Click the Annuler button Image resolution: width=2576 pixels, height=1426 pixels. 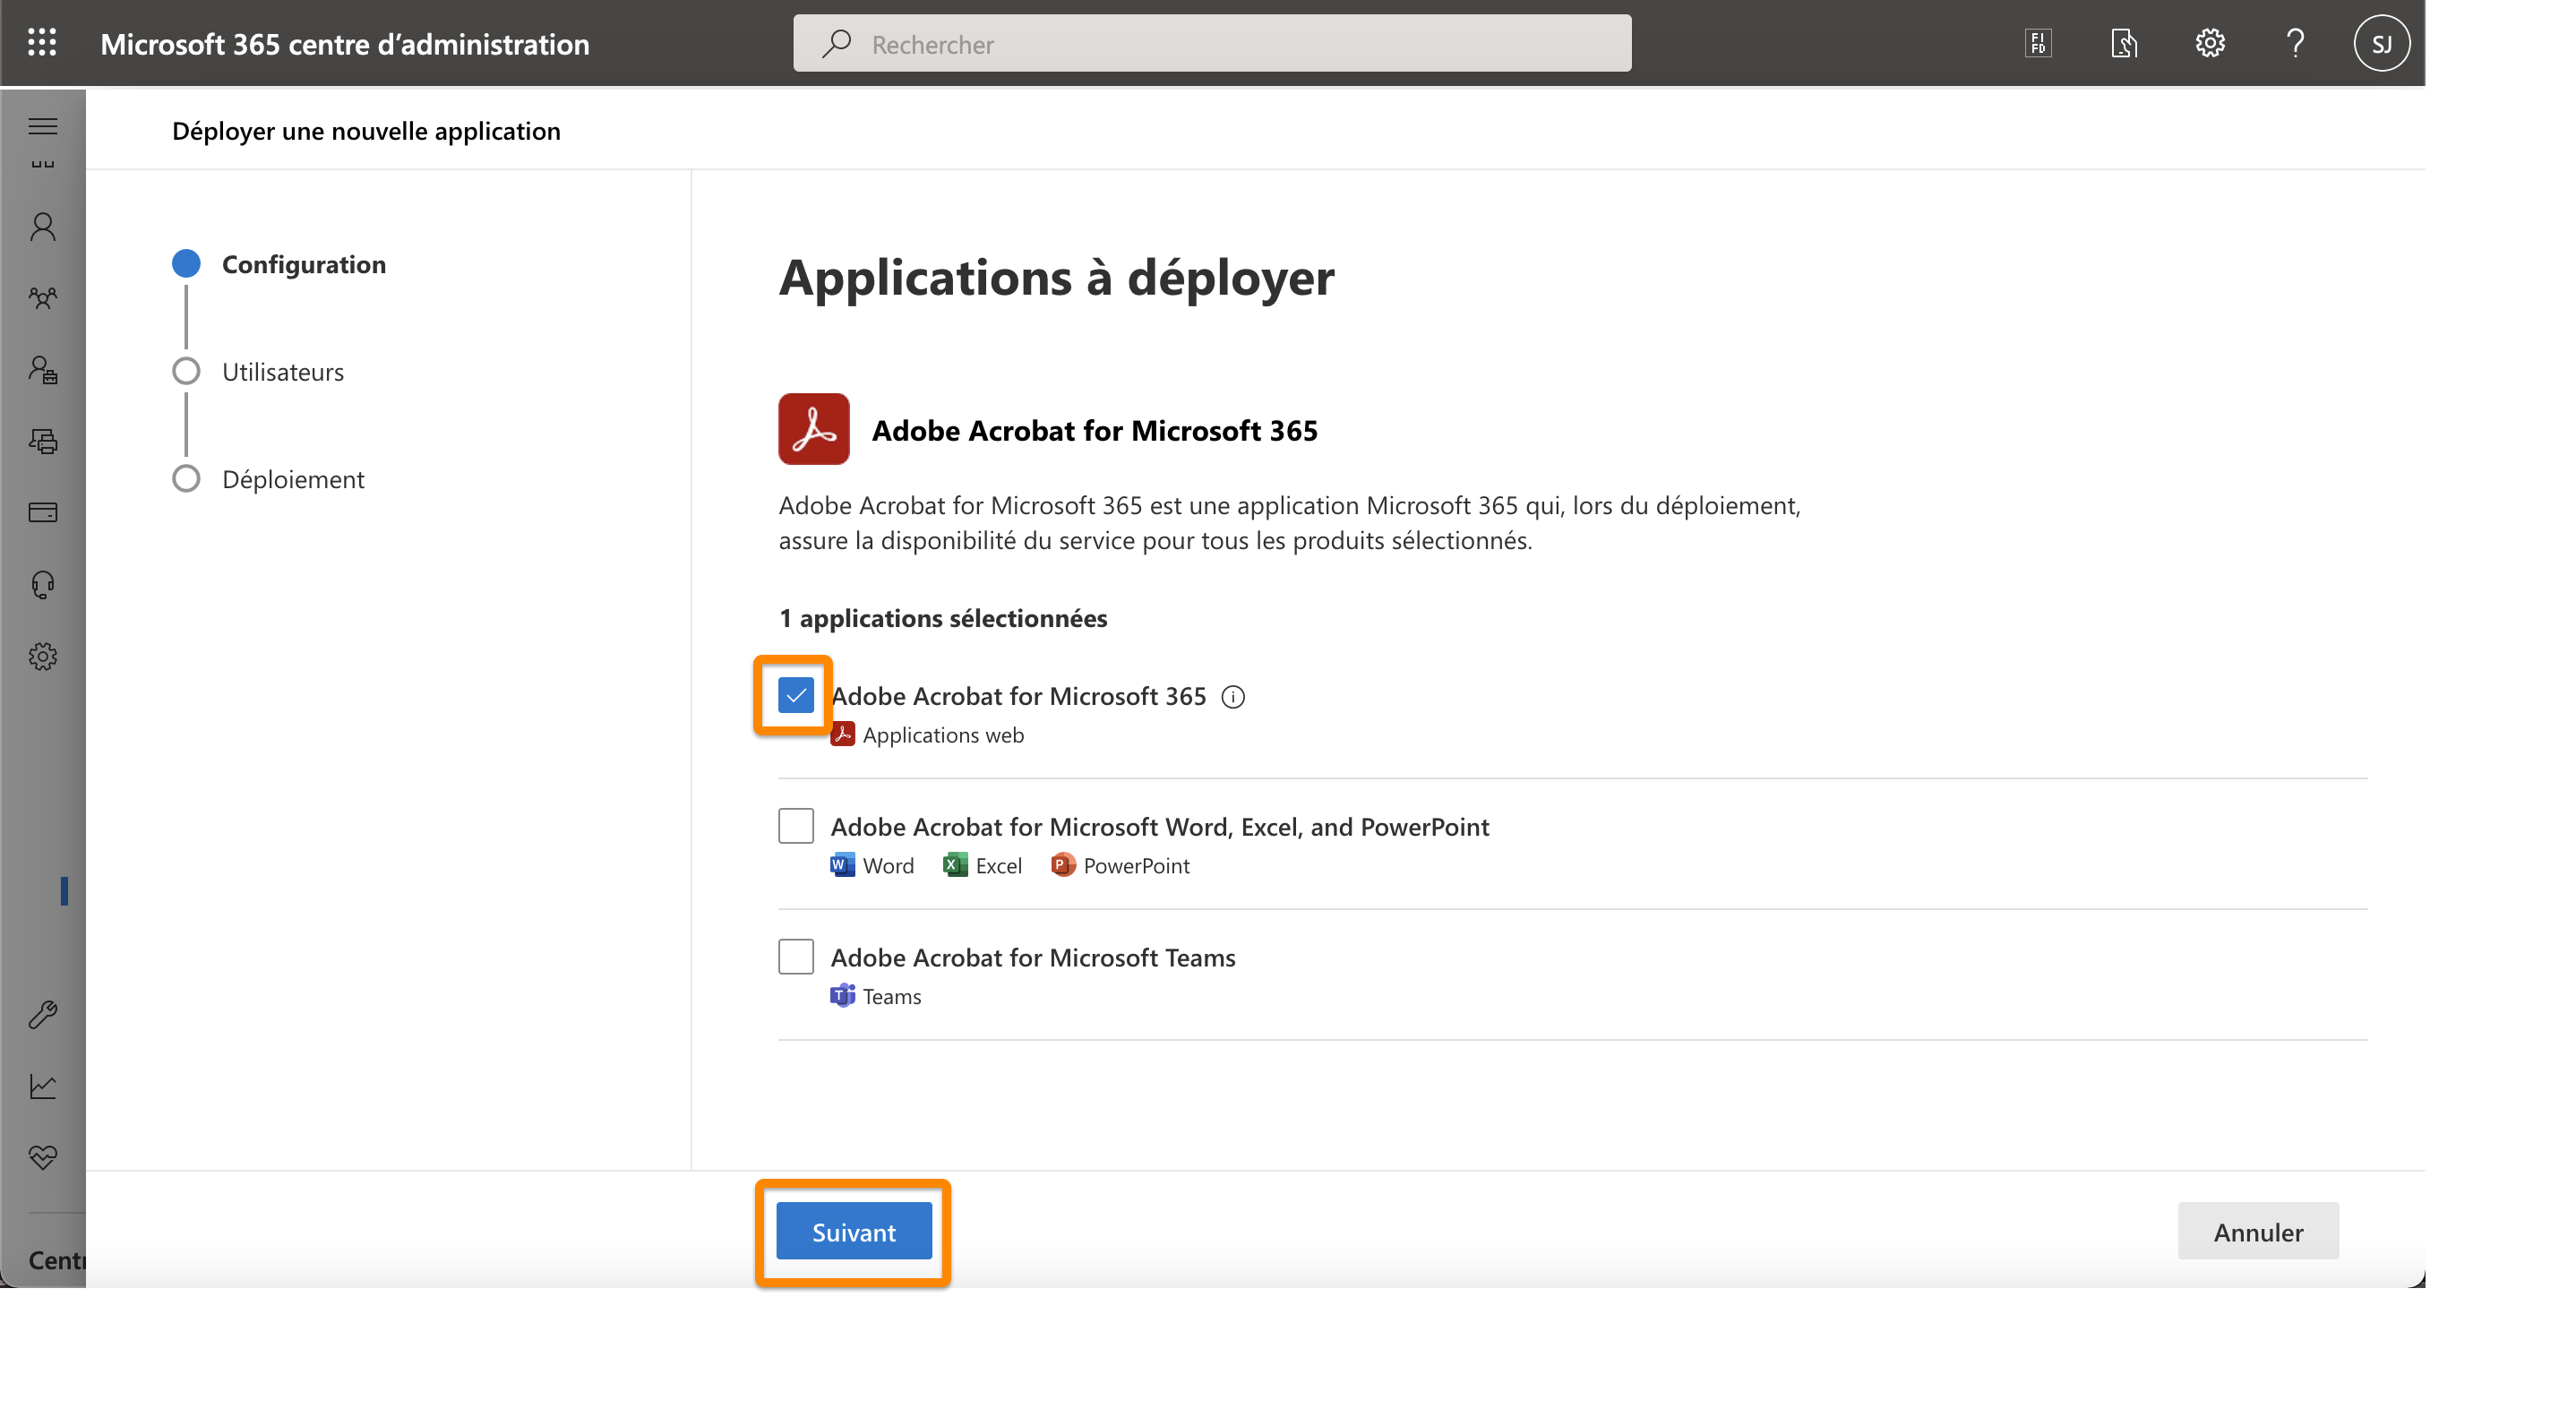pos(2258,1231)
